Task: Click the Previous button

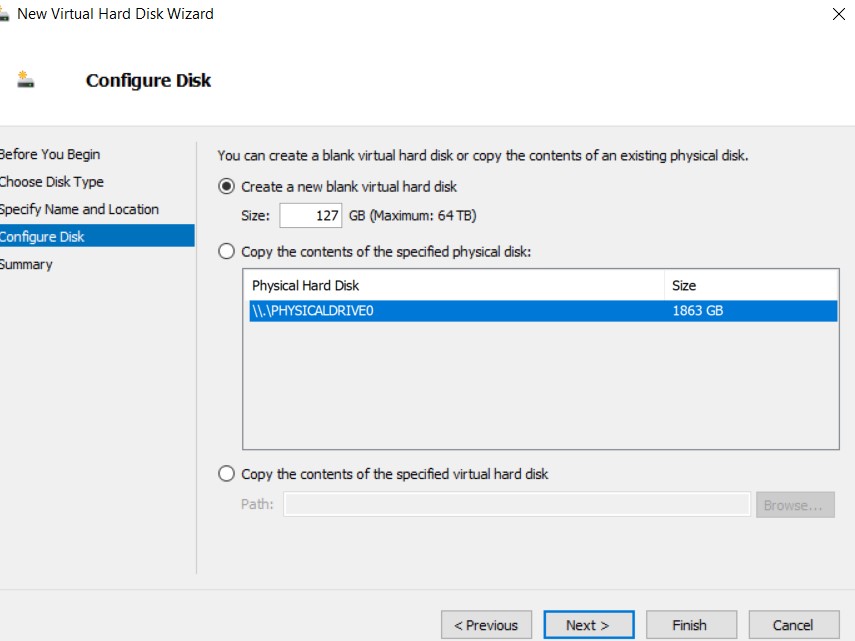Action: tap(486, 624)
